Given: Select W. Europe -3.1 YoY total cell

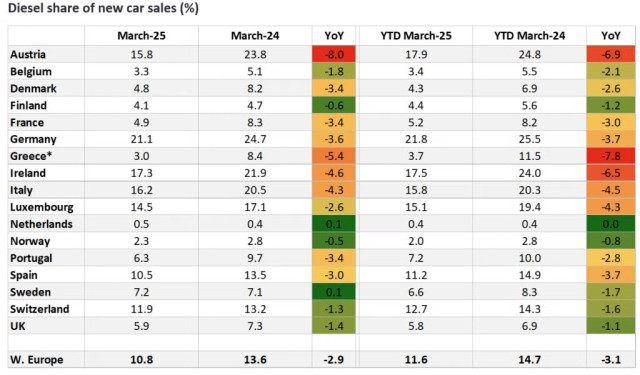Looking at the screenshot, I should click(611, 359).
